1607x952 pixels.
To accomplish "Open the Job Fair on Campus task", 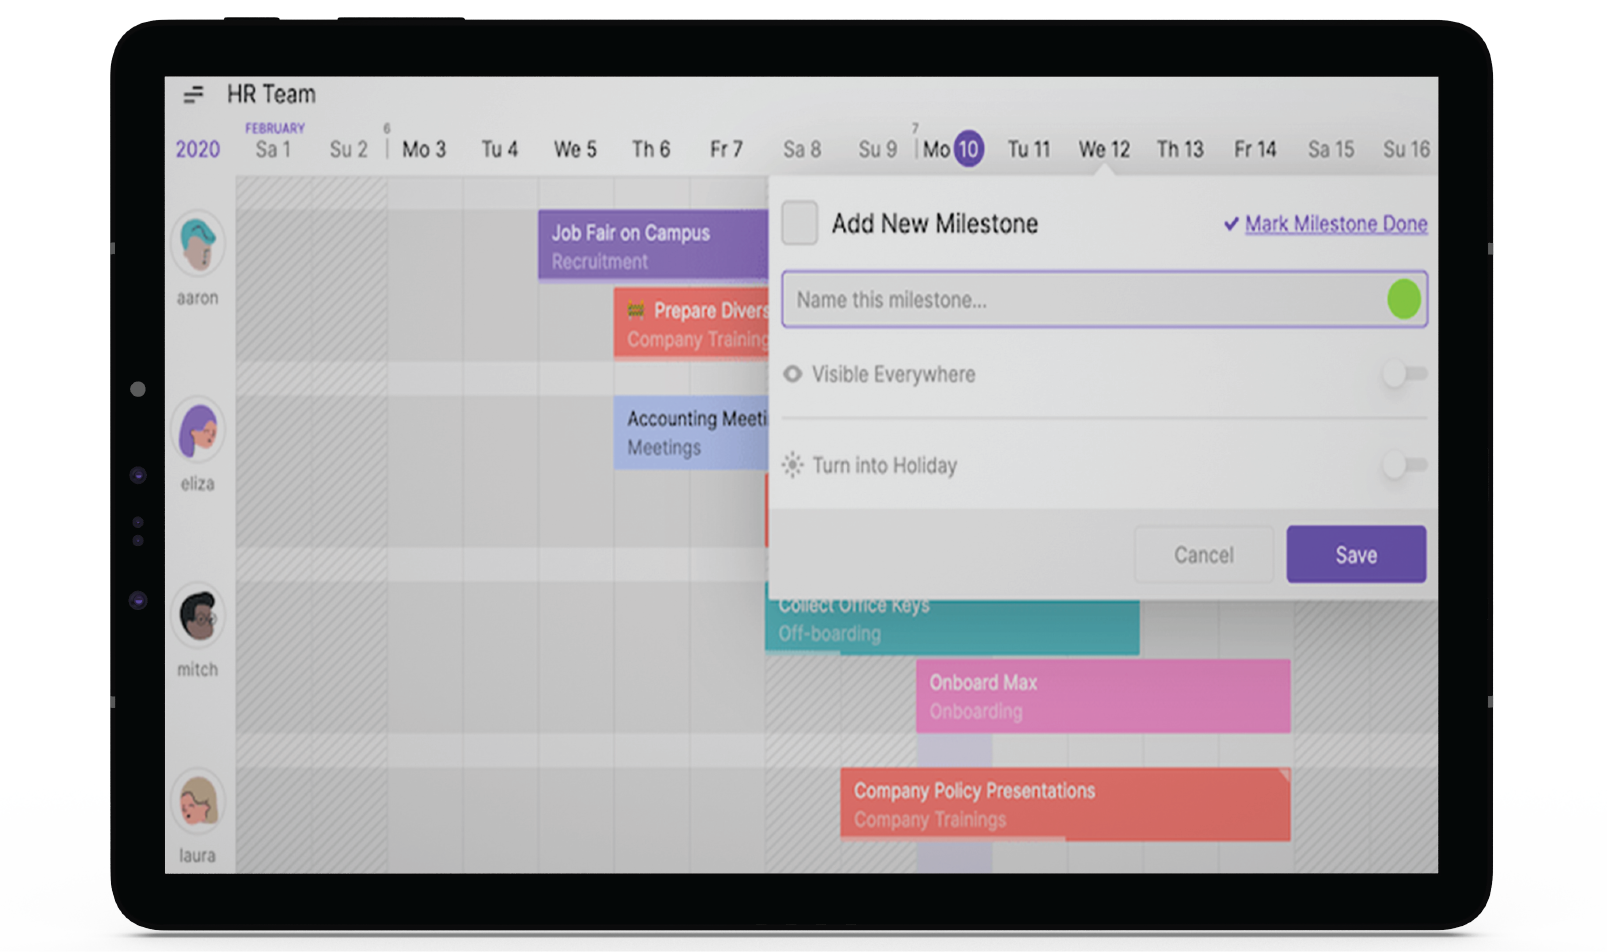I will [652, 246].
